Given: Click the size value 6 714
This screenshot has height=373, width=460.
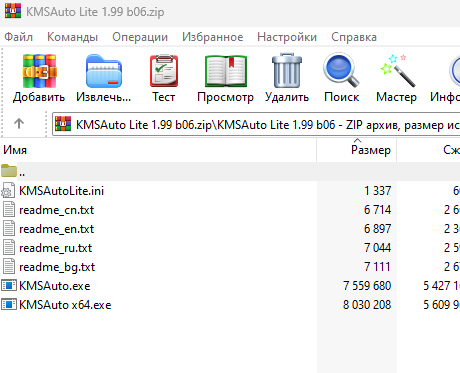Looking at the screenshot, I should 377,210.
